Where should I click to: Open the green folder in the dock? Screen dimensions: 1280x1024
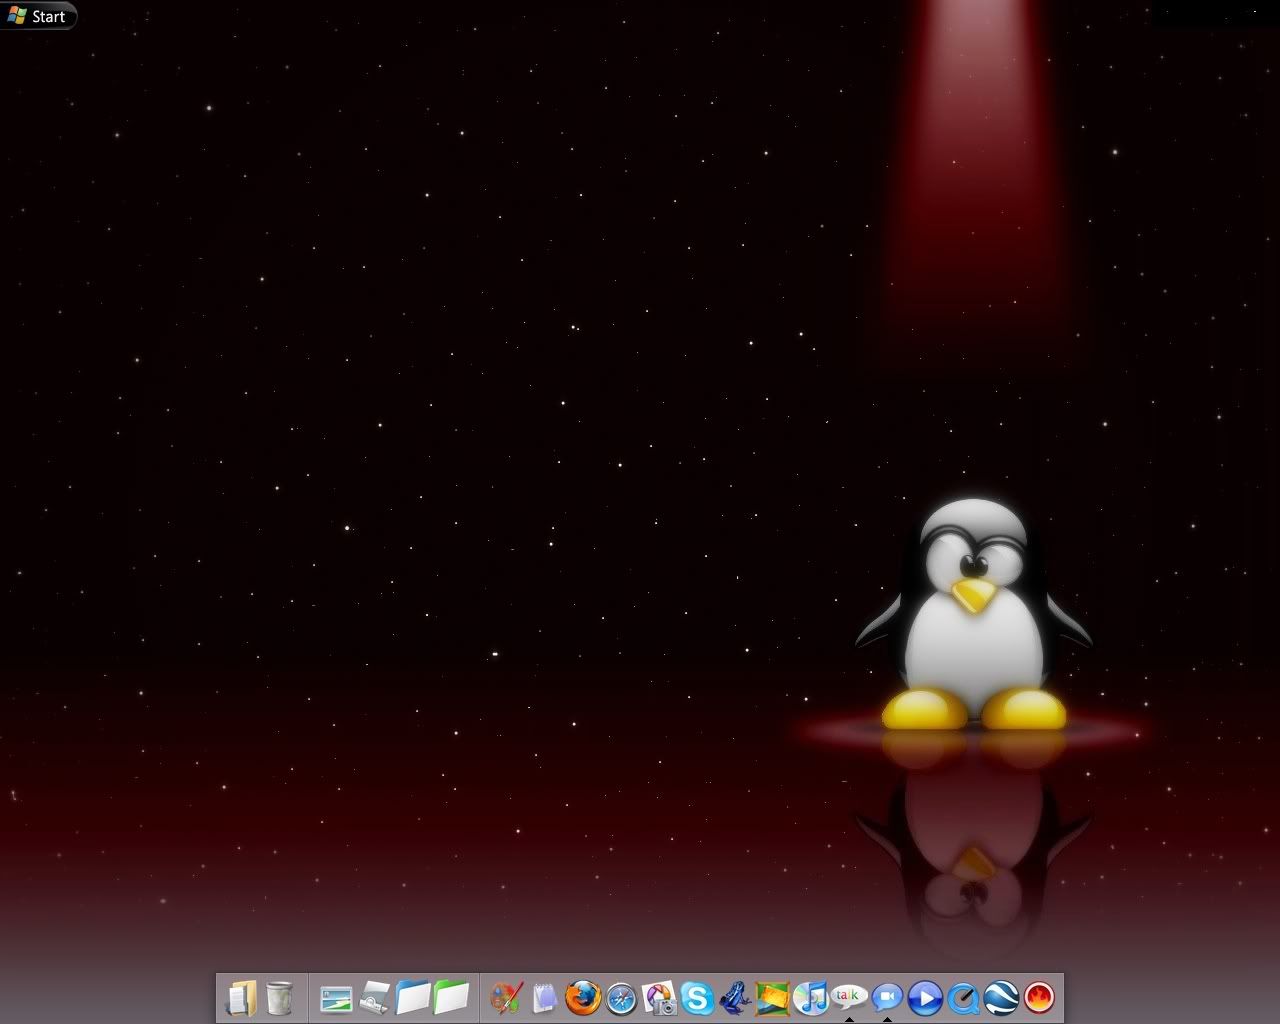pos(451,998)
